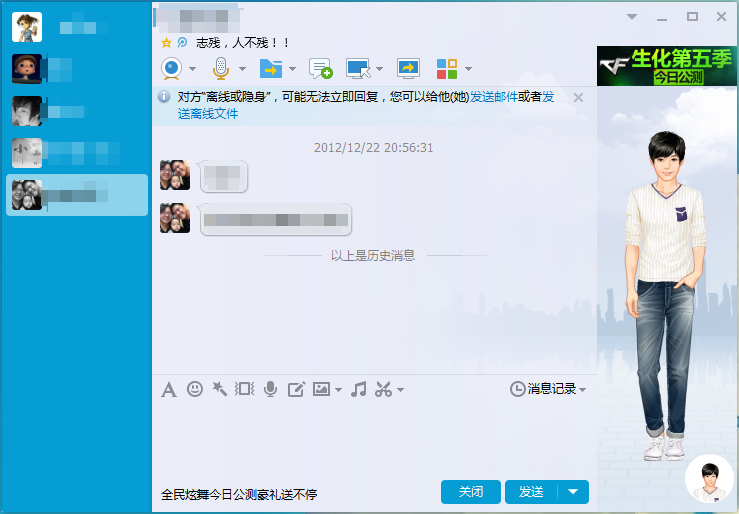Click the timestamp 2012/12/22 20:56:31
This screenshot has width=739, height=514.
tap(374, 147)
